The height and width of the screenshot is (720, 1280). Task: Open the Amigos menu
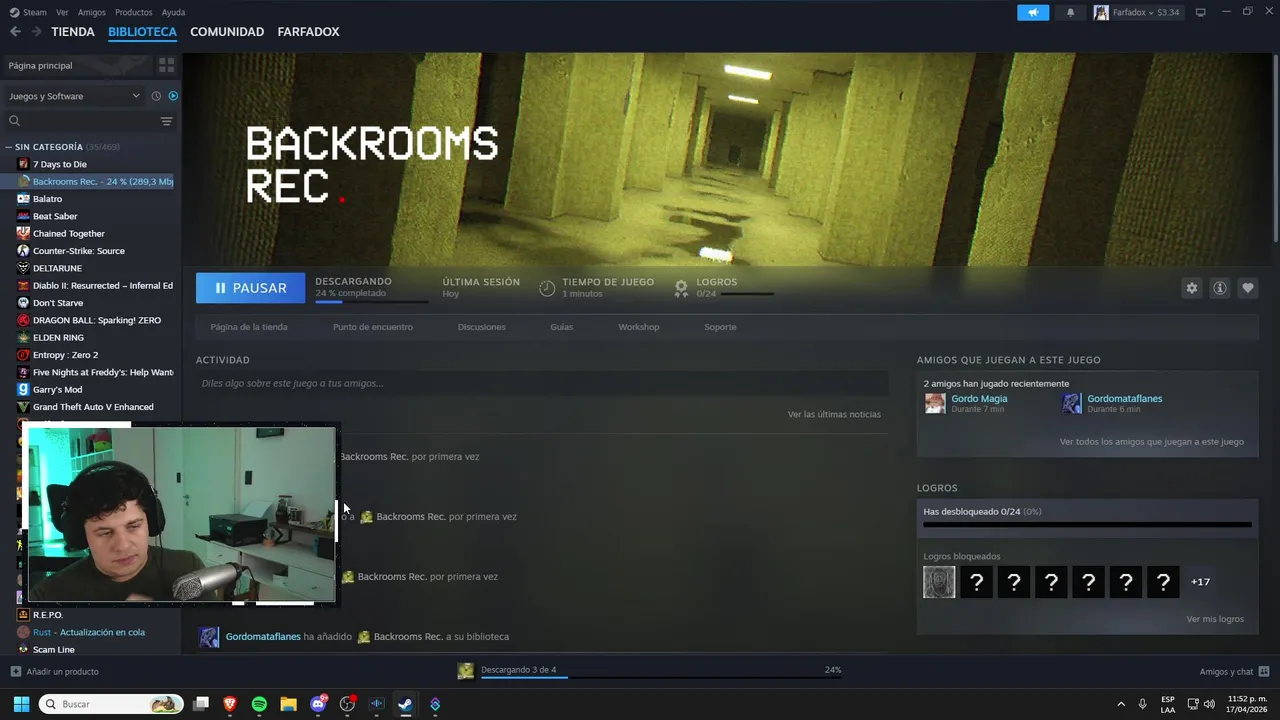coord(91,12)
